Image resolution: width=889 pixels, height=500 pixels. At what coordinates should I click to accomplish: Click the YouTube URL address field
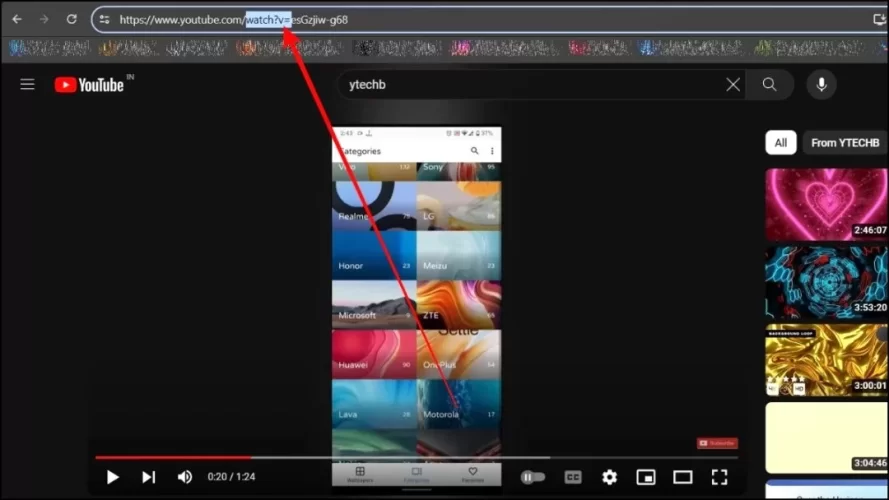[488, 20]
